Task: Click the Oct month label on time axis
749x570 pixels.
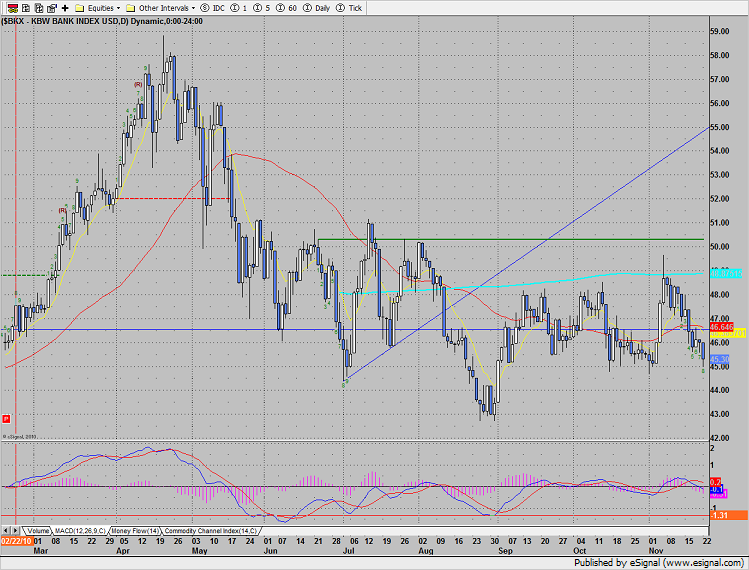Action: pos(579,551)
